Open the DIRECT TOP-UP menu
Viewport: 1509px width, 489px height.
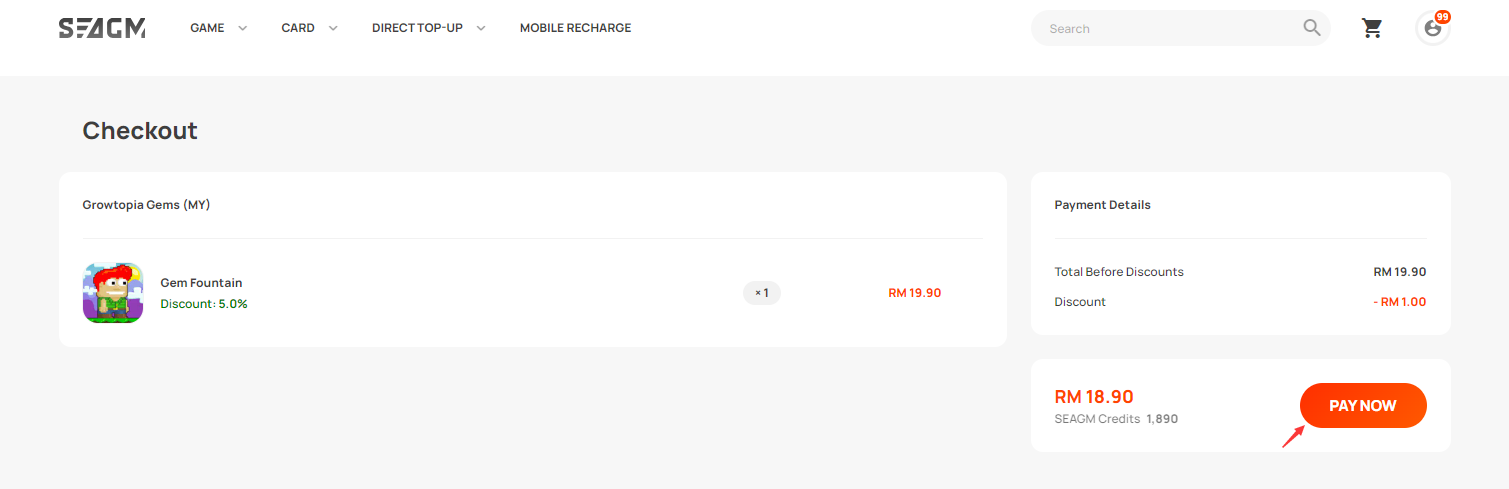417,28
